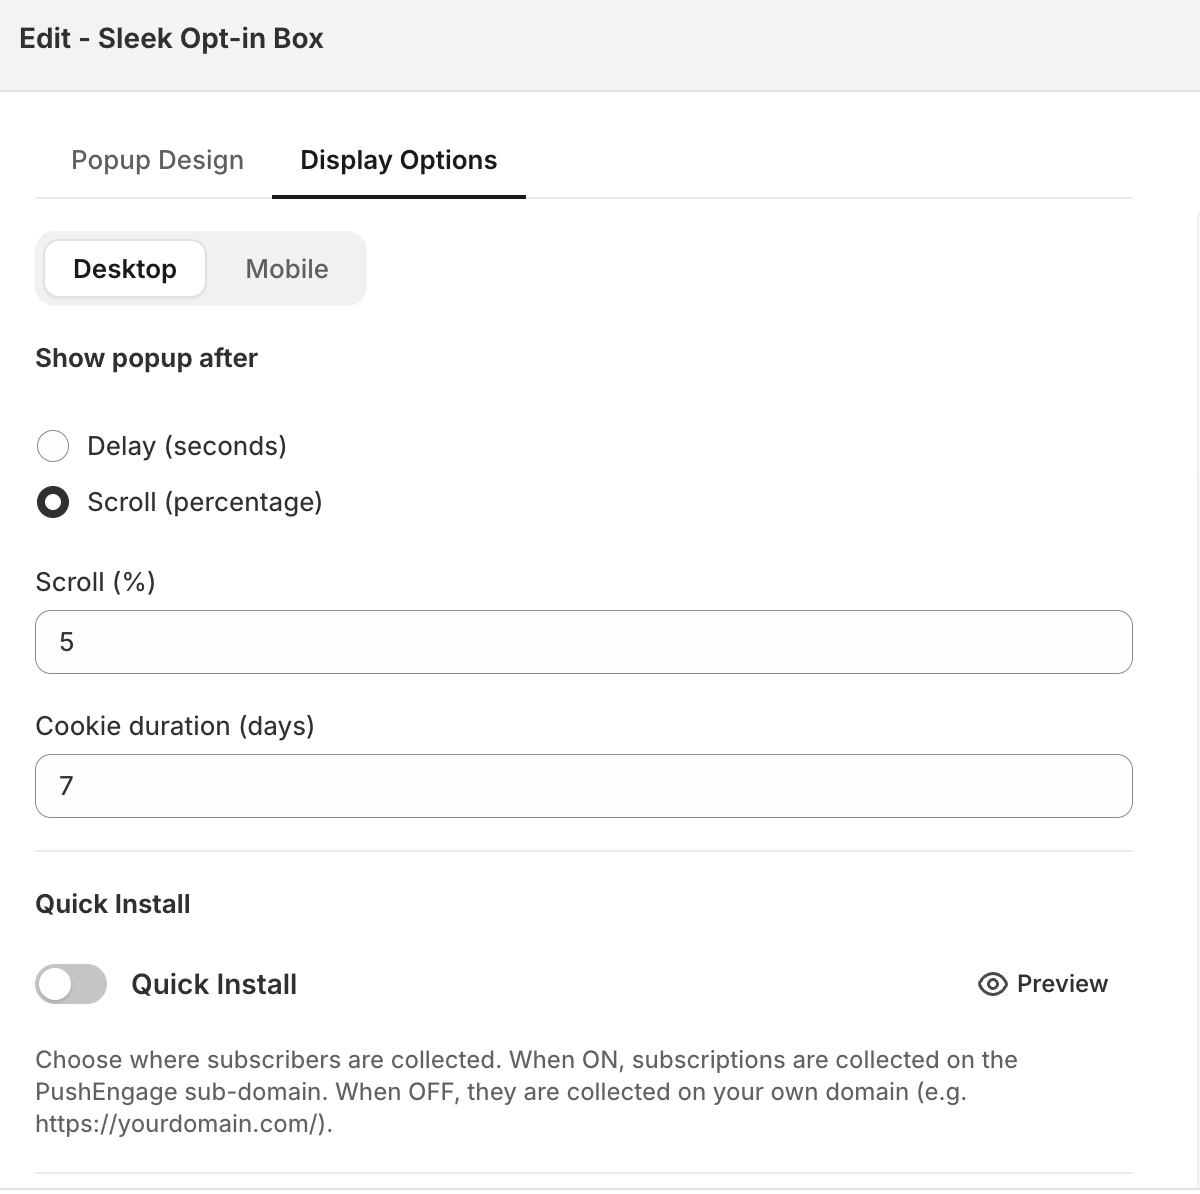Switch to the Mobile device view
This screenshot has height=1194, width=1200.
coord(287,269)
